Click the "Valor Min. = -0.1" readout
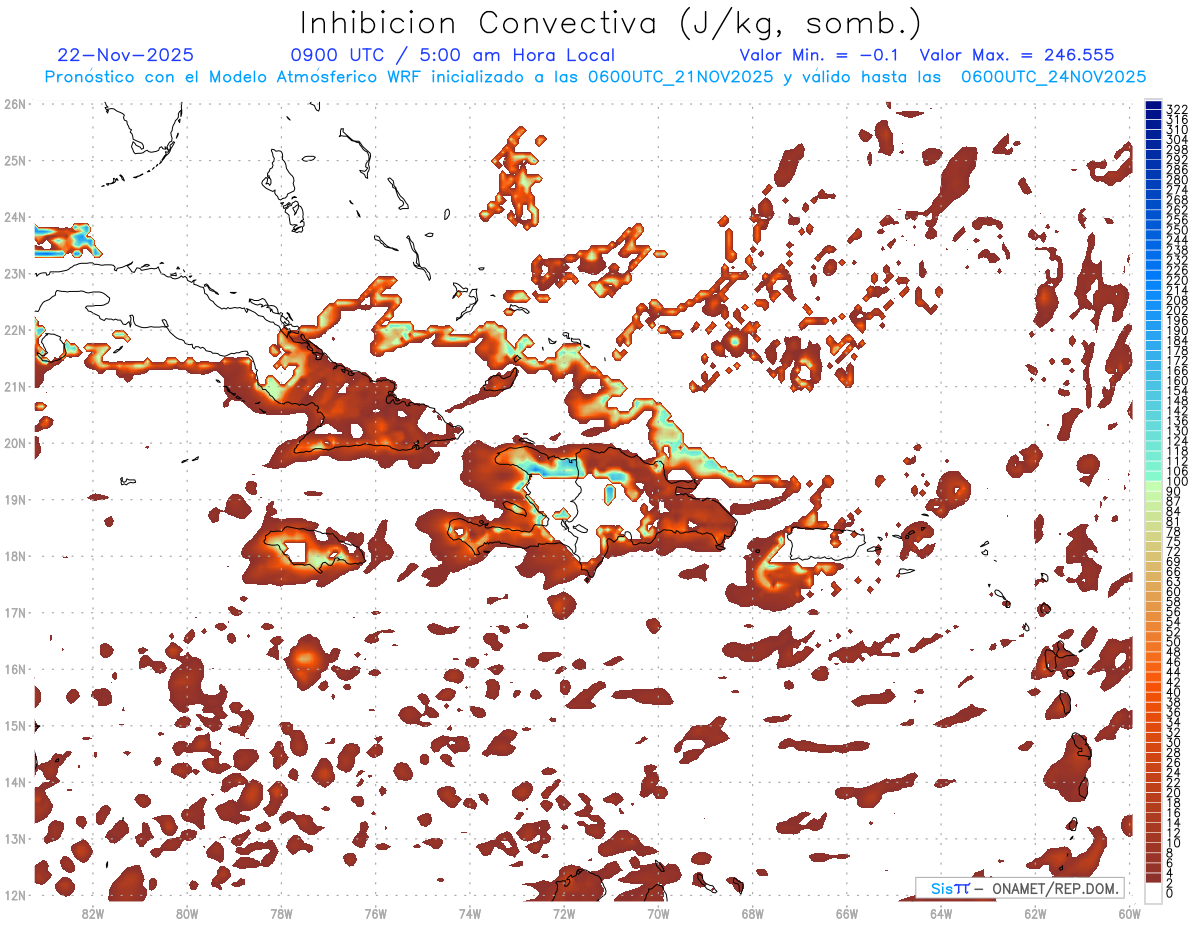This screenshot has width=1200, height=927. click(x=818, y=55)
